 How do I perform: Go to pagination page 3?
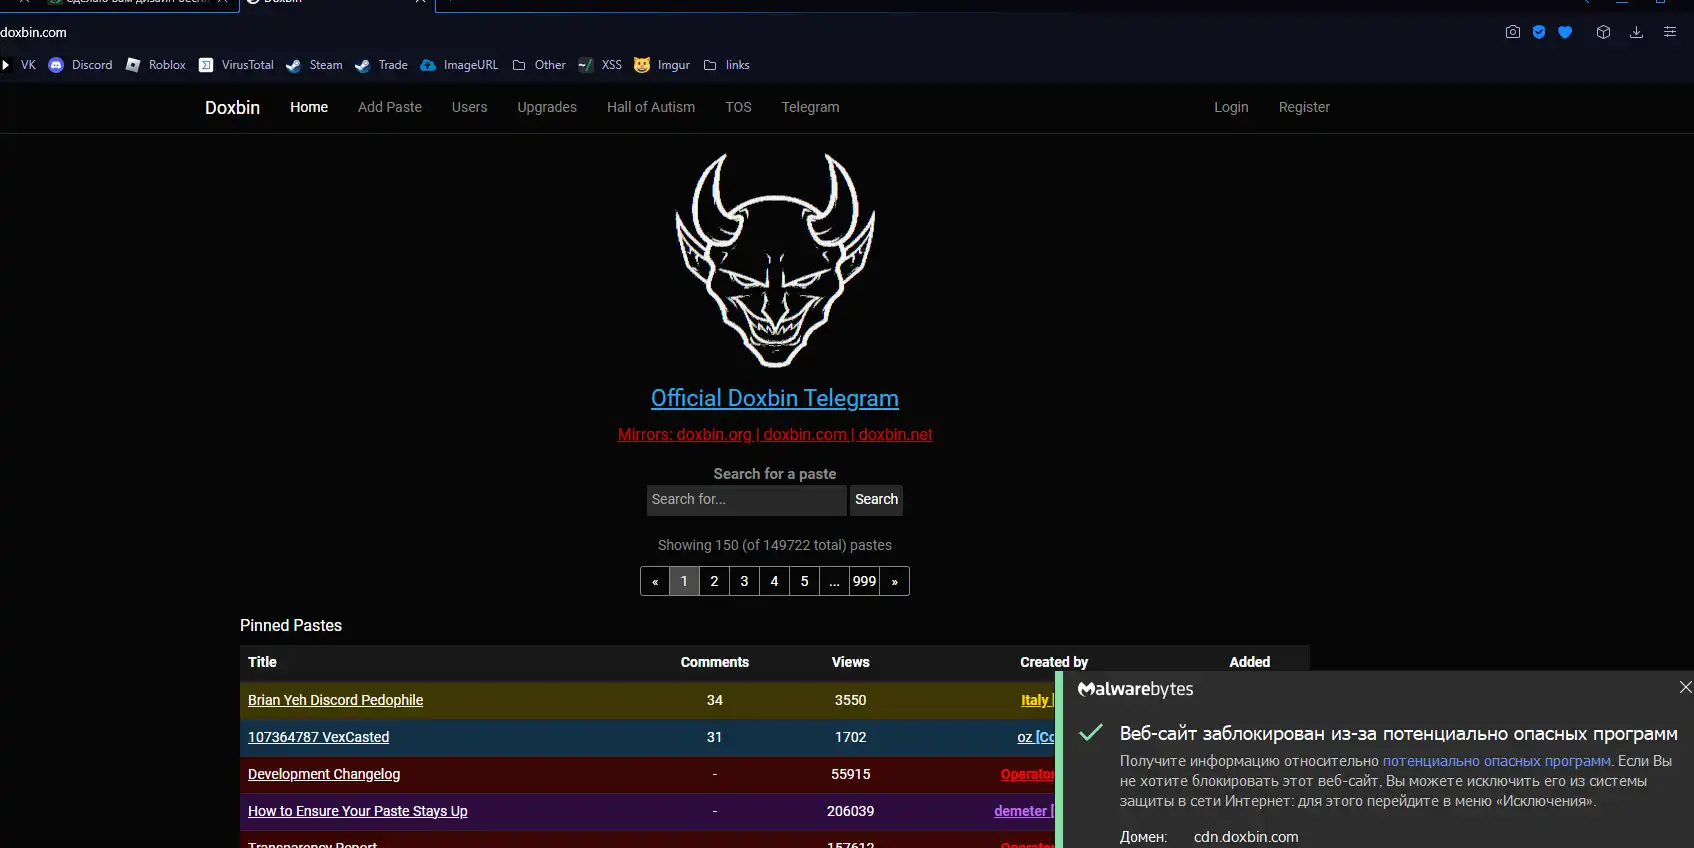coord(744,581)
